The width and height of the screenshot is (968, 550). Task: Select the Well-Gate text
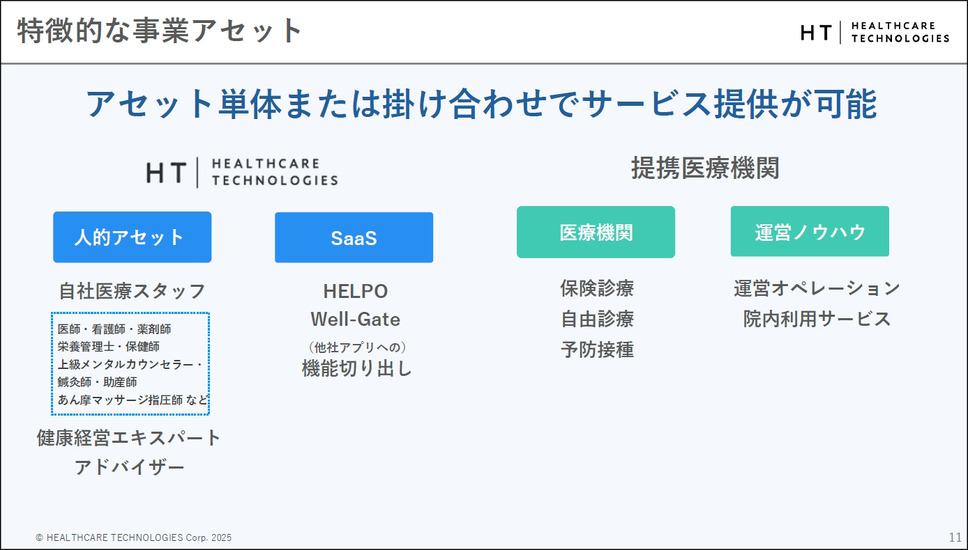tap(355, 320)
